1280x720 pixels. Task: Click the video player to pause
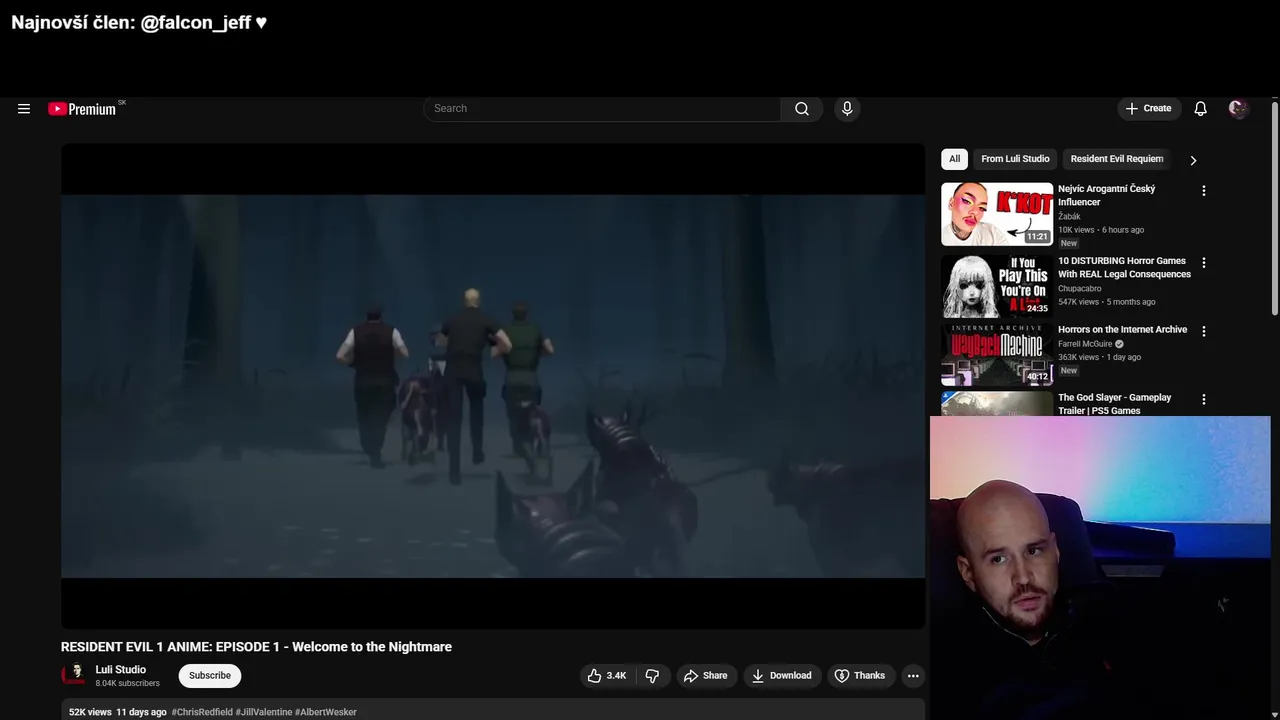(x=493, y=386)
